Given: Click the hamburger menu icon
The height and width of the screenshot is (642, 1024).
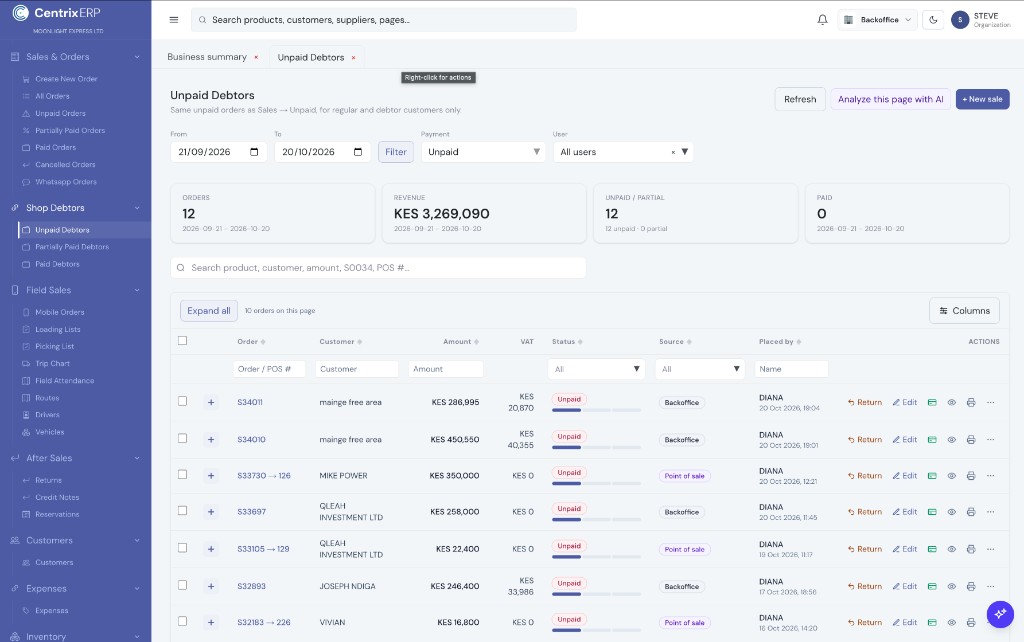Looking at the screenshot, I should (174, 20).
